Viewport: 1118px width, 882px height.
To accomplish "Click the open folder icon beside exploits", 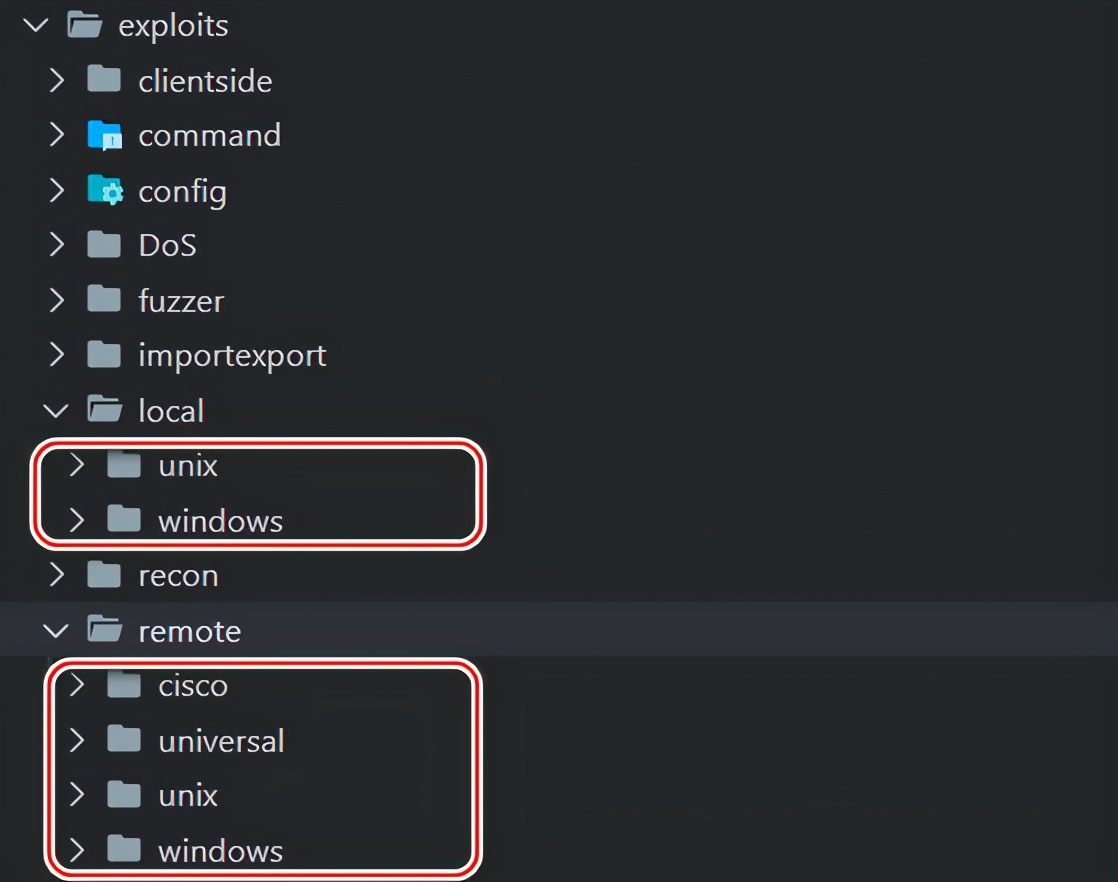I will point(84,25).
